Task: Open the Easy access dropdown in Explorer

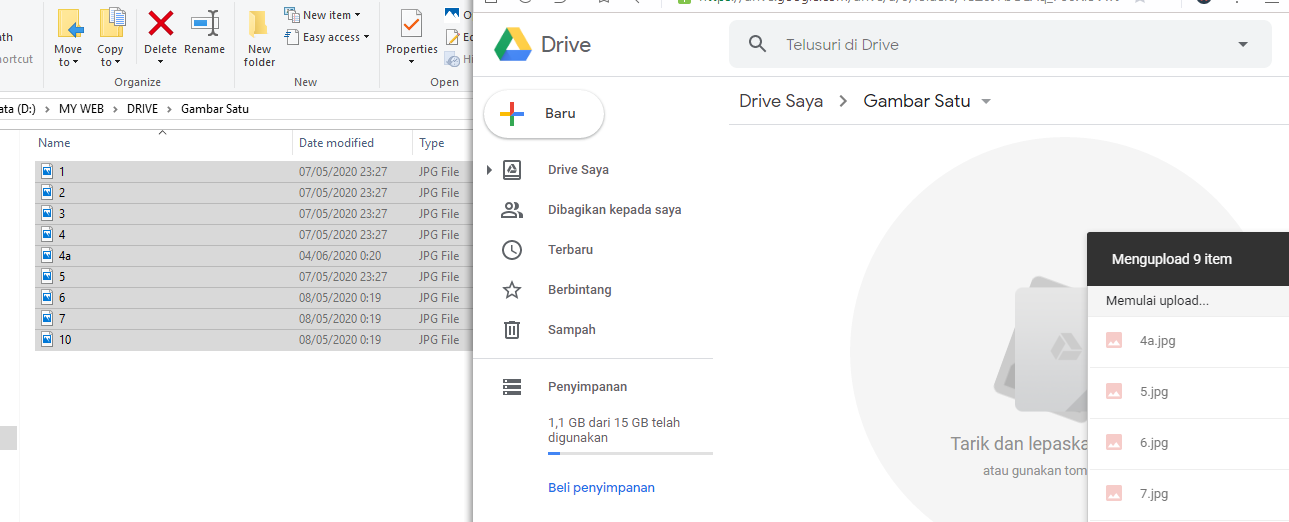Action: coord(366,38)
